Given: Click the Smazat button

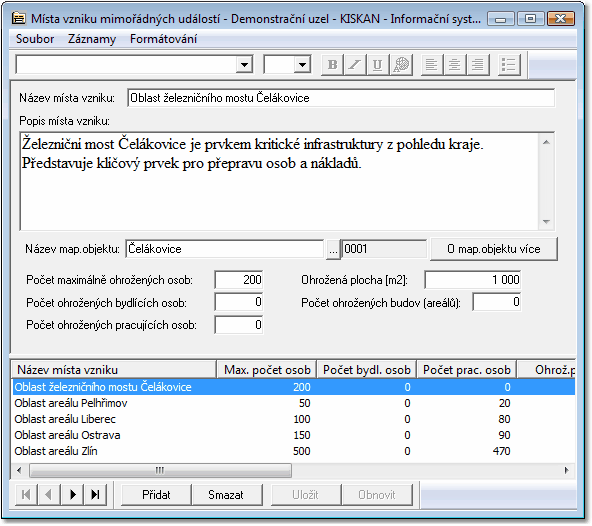Looking at the screenshot, I should pyautogui.click(x=226, y=494).
